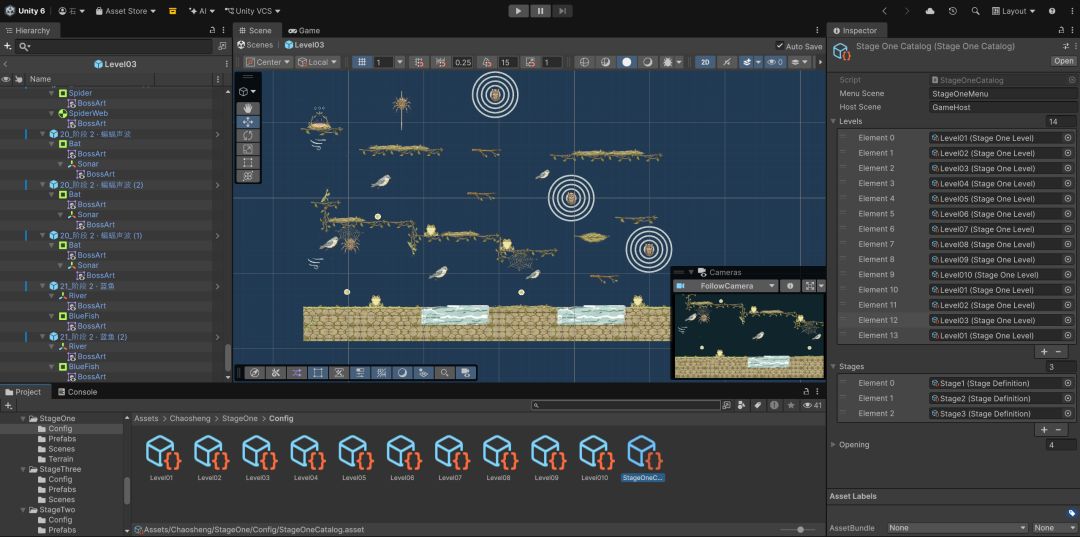The image size is (1080, 537).
Task: Add a new element to Levels list
Action: (x=1044, y=351)
